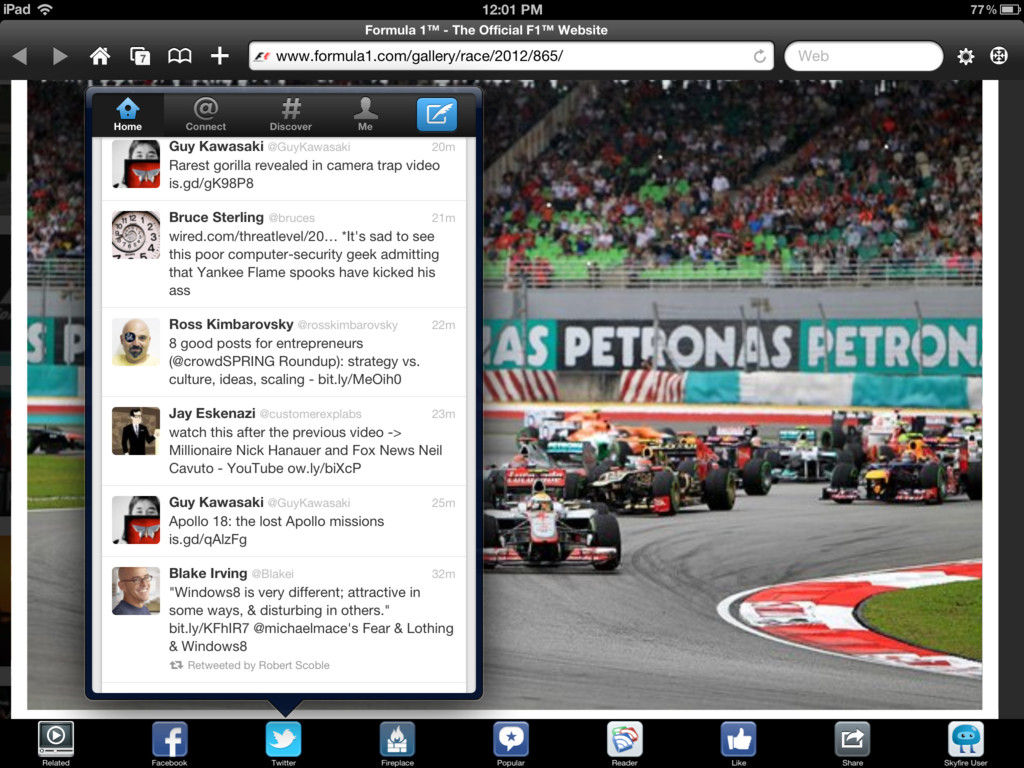1024x768 pixels.
Task: Open the bookmarks book icon
Action: point(180,56)
